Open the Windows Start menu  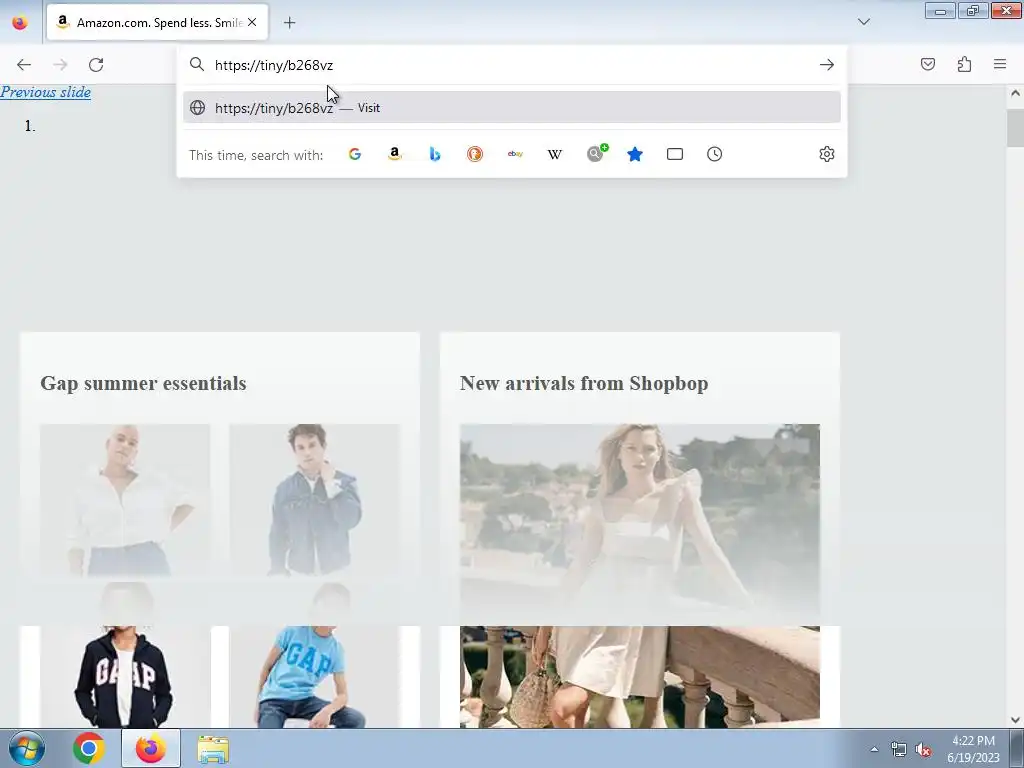pos(26,748)
